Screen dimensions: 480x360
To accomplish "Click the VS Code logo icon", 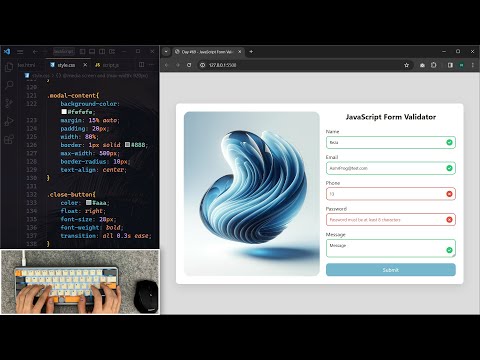I will click(x=7, y=52).
